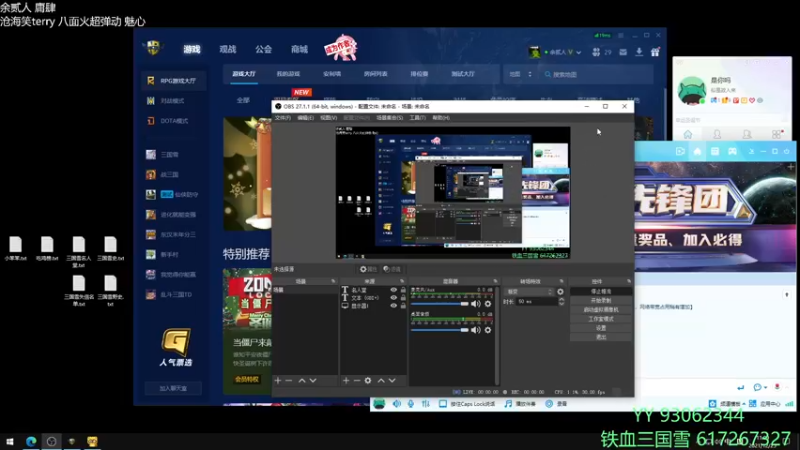Switch to 房间列表 tab in game platform
The image size is (800, 450).
376,74
